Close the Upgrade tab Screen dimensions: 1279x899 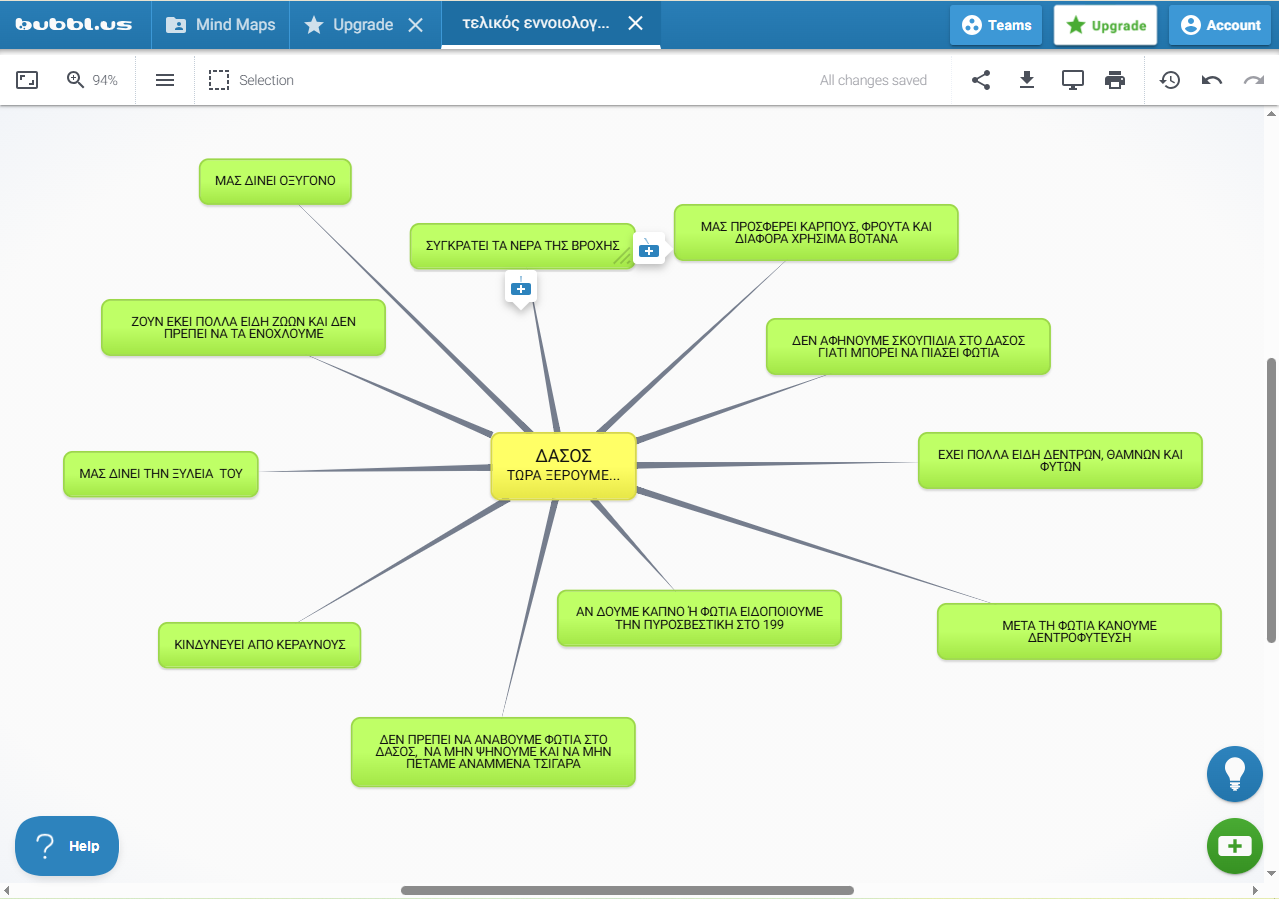click(416, 25)
